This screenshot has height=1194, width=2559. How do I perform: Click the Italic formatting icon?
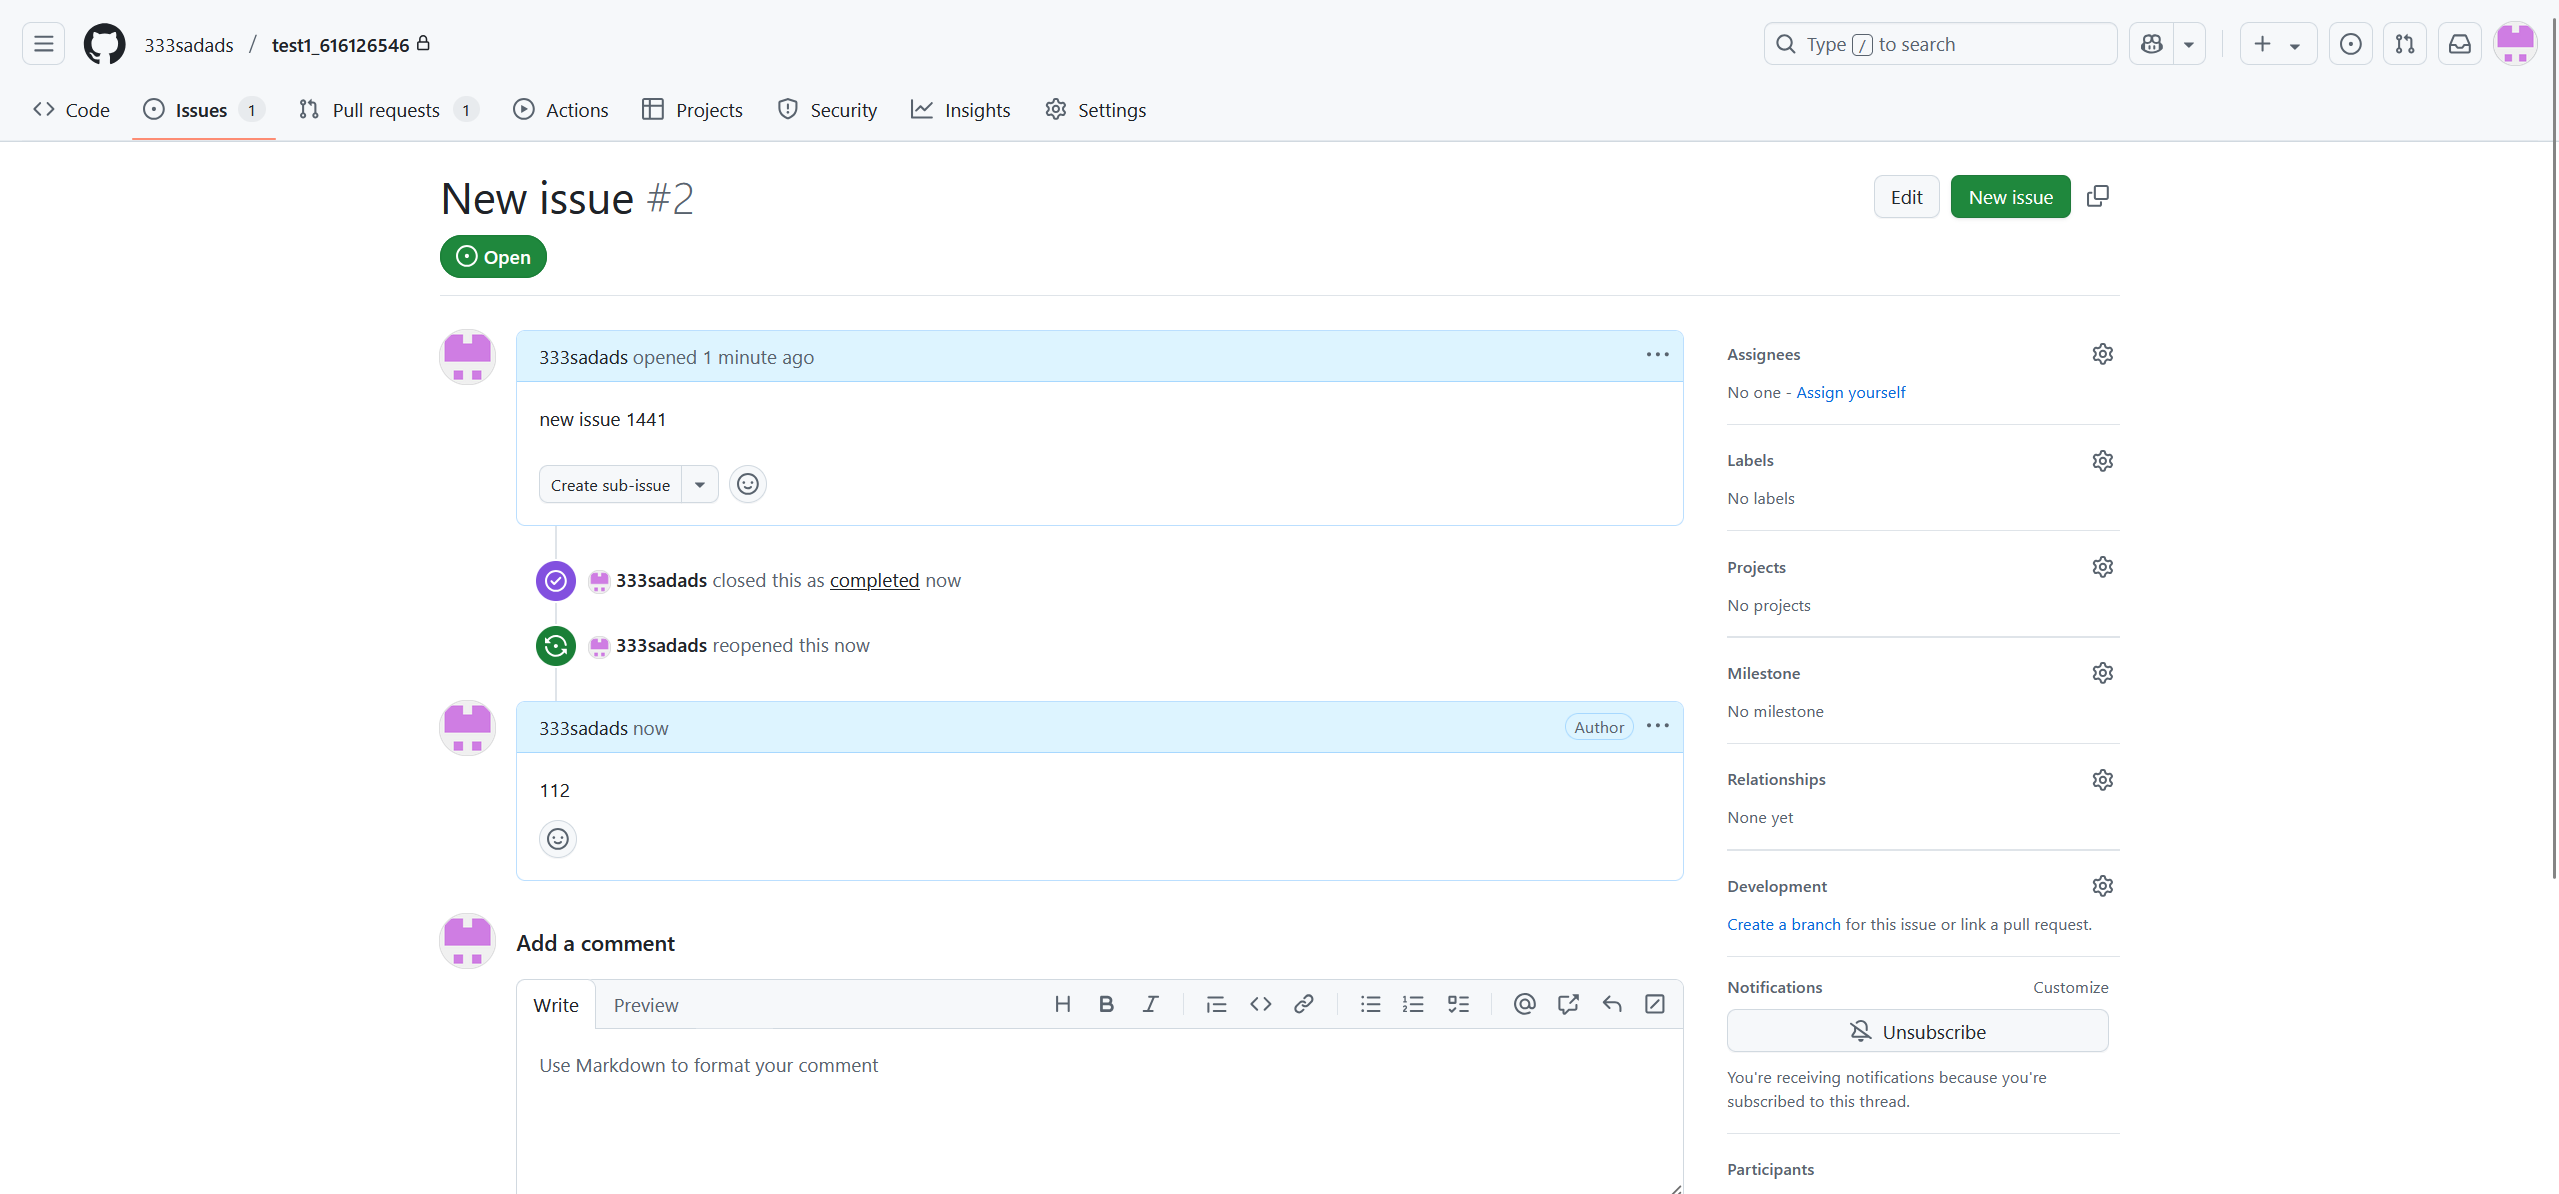pos(1150,1004)
